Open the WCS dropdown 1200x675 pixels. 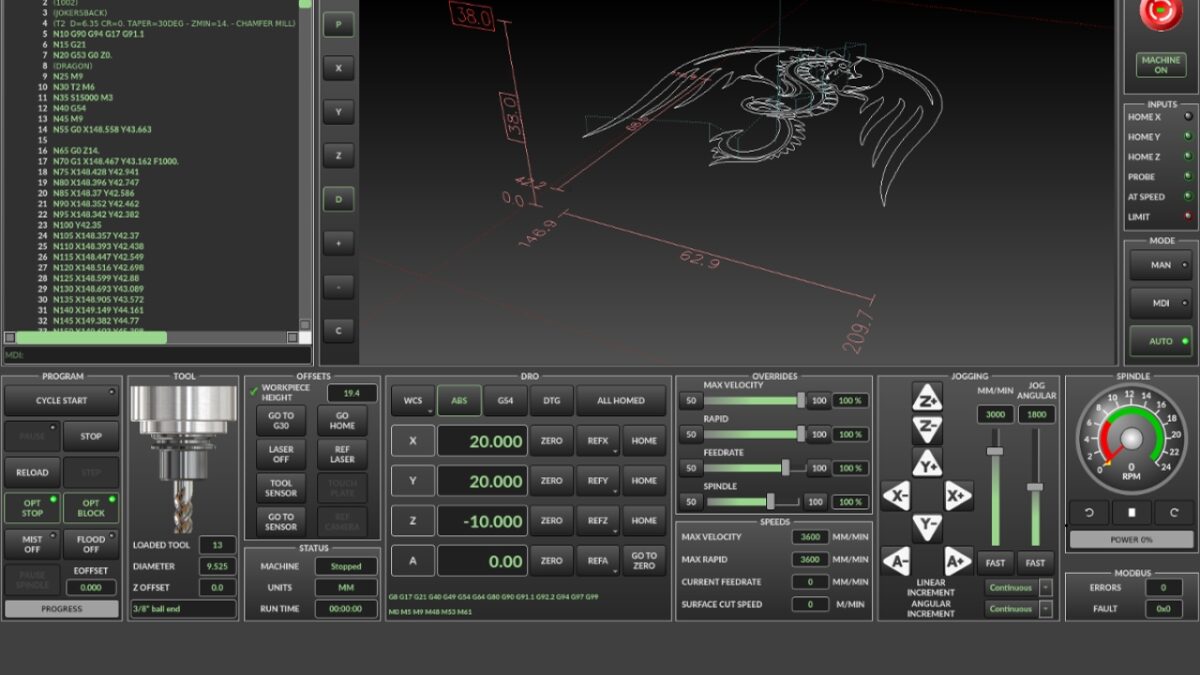413,400
